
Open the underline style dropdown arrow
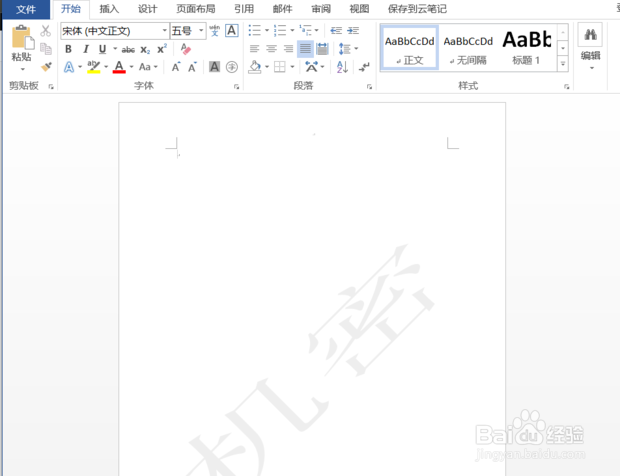click(115, 49)
